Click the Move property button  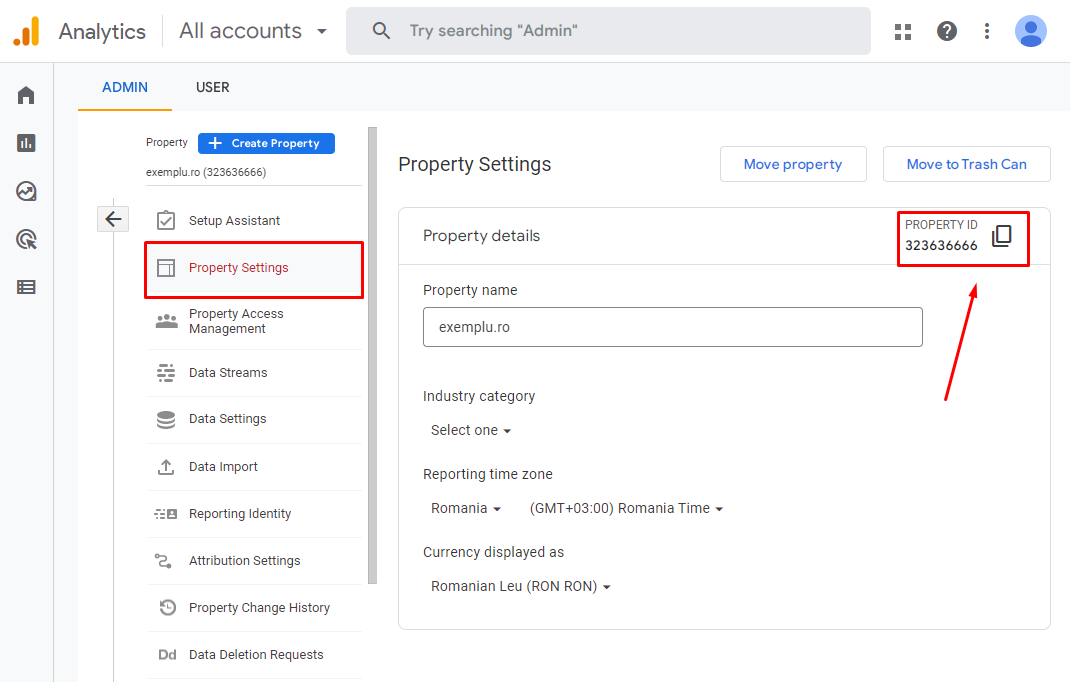pyautogui.click(x=792, y=164)
